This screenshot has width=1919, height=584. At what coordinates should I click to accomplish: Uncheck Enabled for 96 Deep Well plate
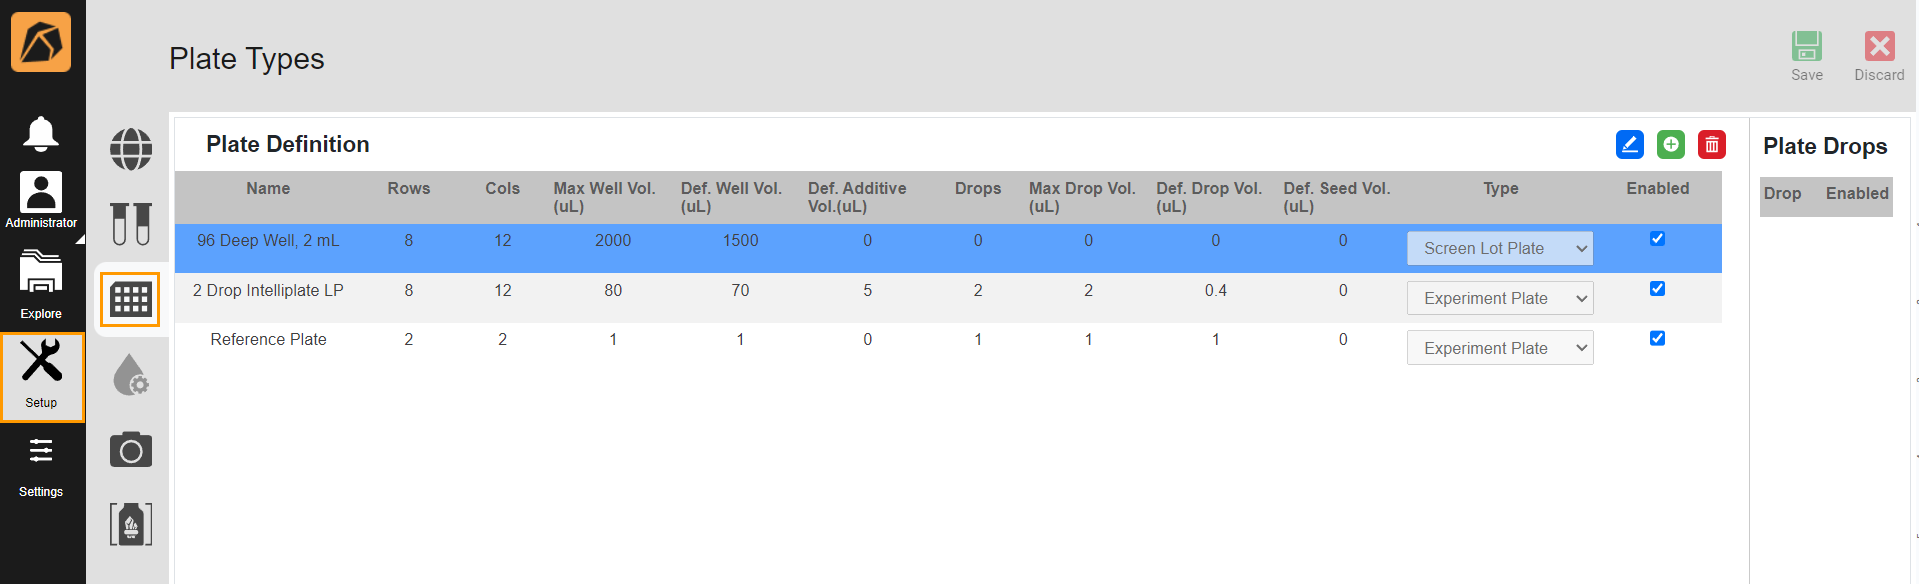1657,239
